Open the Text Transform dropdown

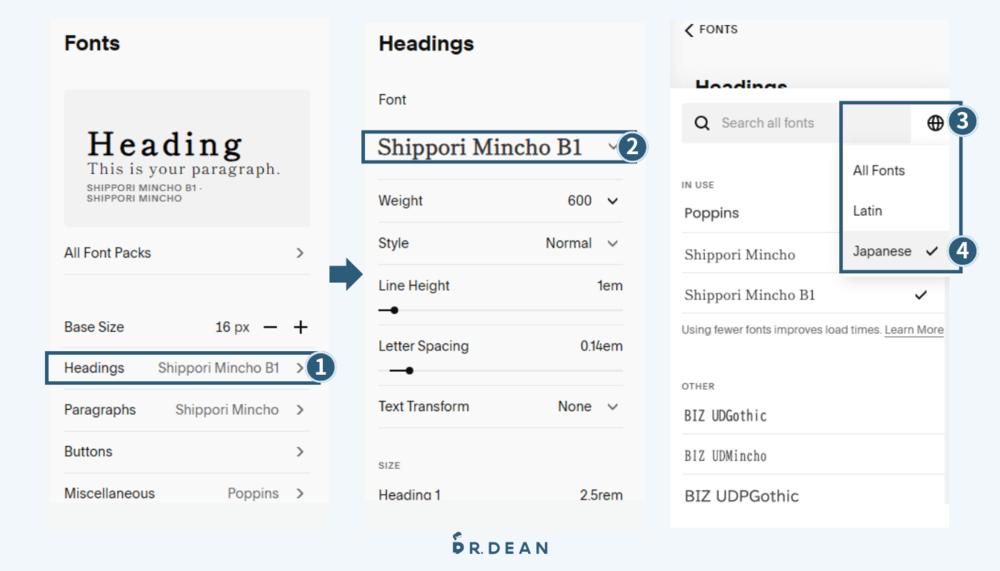[612, 407]
